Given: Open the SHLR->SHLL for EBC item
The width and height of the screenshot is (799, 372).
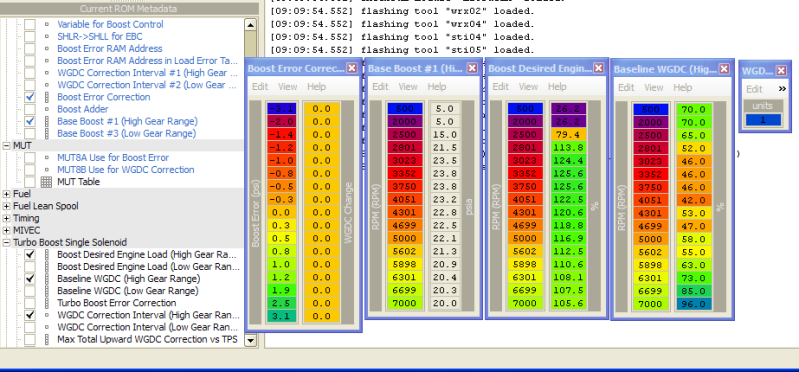Looking at the screenshot, I should tap(100, 37).
